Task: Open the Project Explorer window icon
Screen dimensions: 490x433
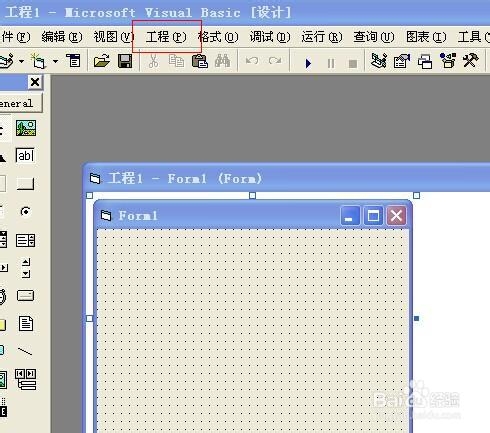Action: point(379,61)
